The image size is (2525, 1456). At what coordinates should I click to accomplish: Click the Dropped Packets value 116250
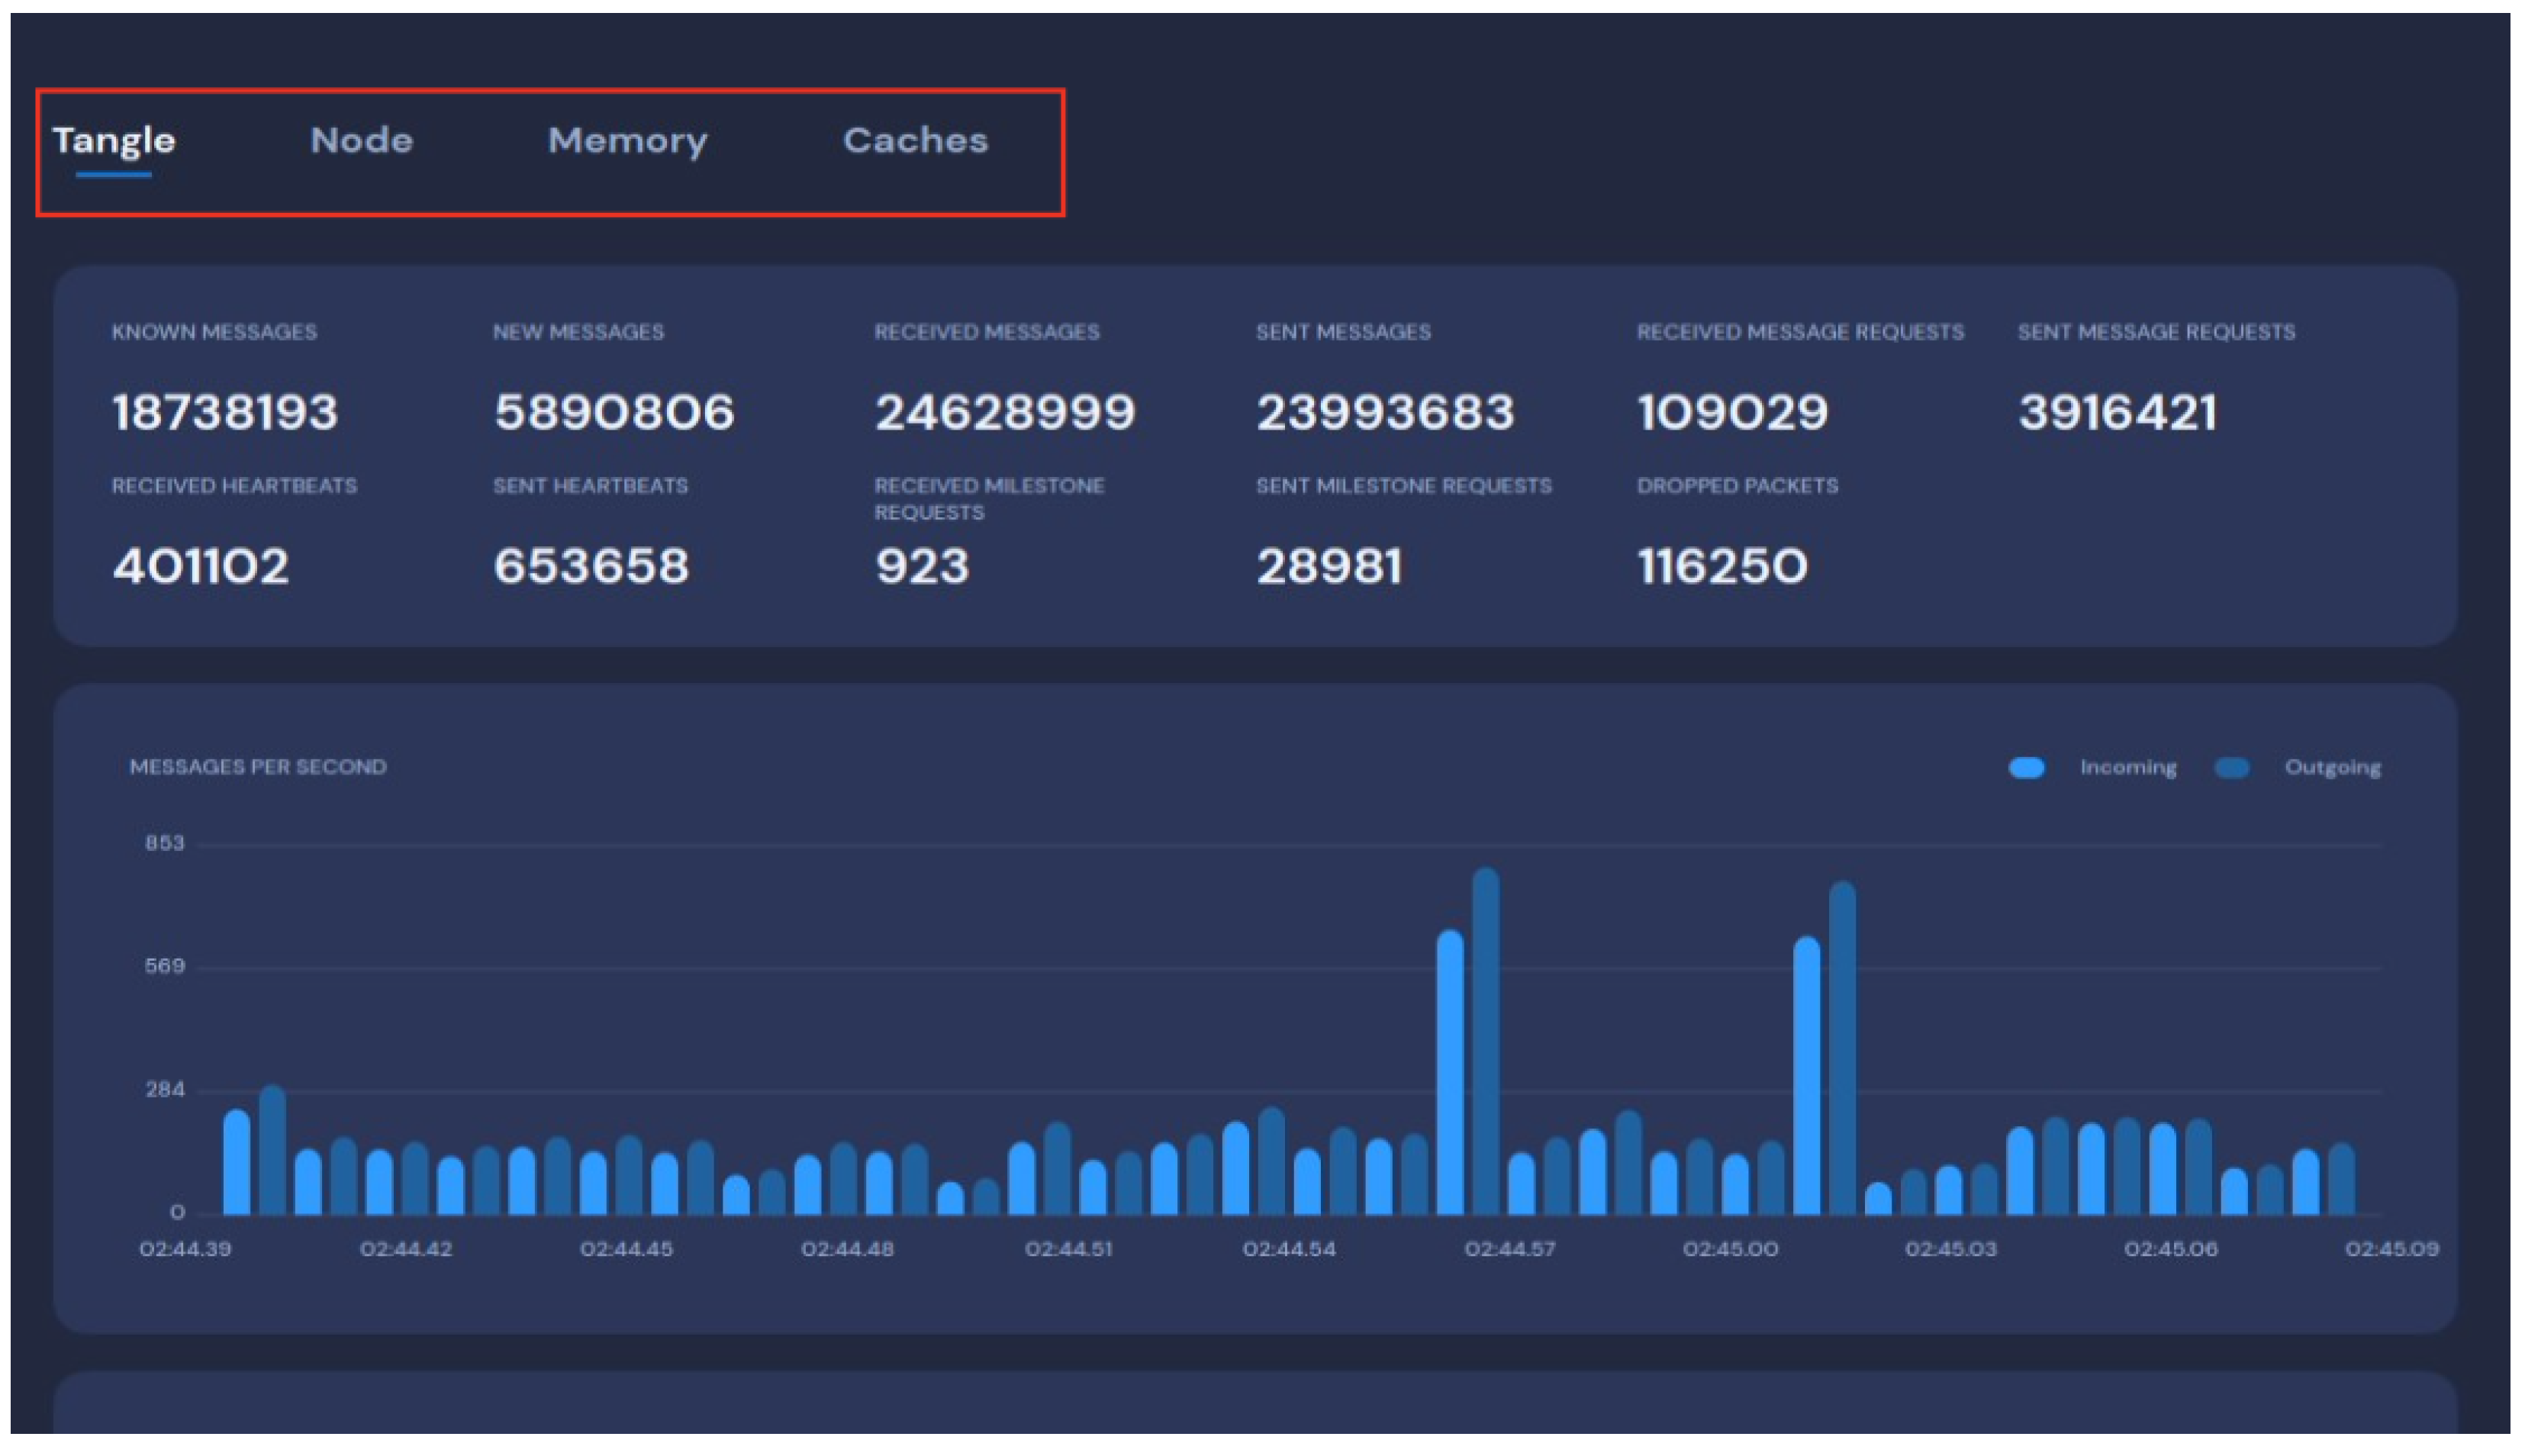pos(1722,566)
